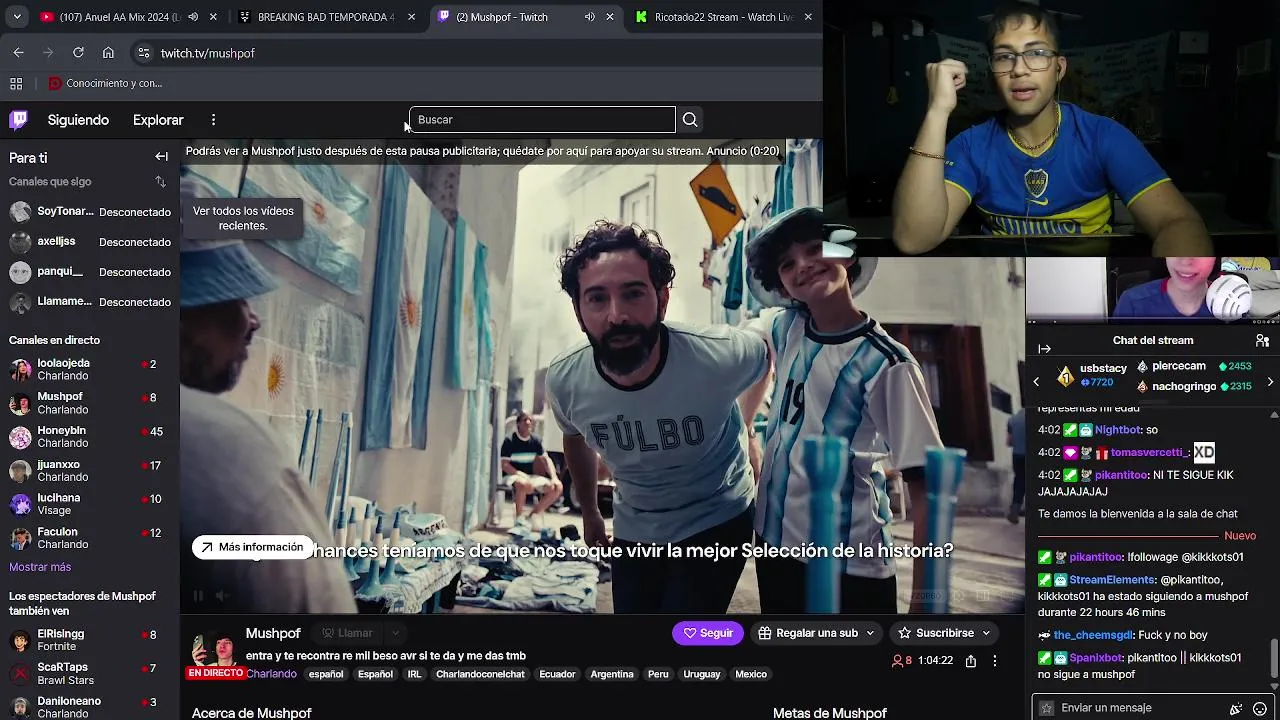Open the browser home page
The height and width of the screenshot is (720, 1280).
click(x=108, y=53)
